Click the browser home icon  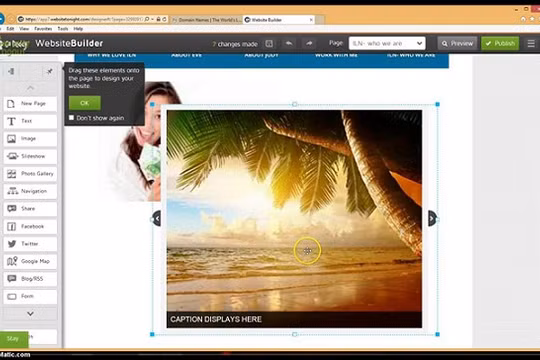coord(523,19)
